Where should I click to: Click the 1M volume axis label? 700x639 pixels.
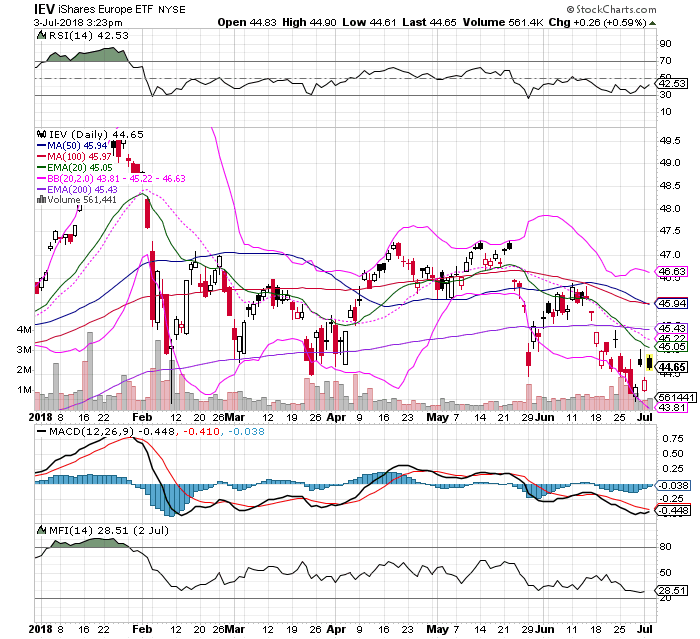[24, 390]
